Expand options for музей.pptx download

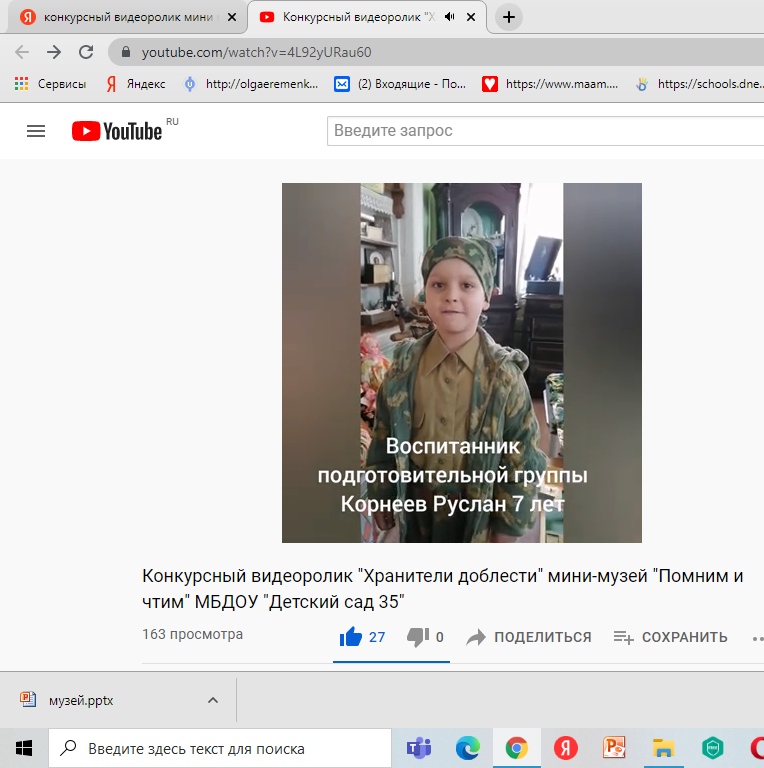pos(212,700)
